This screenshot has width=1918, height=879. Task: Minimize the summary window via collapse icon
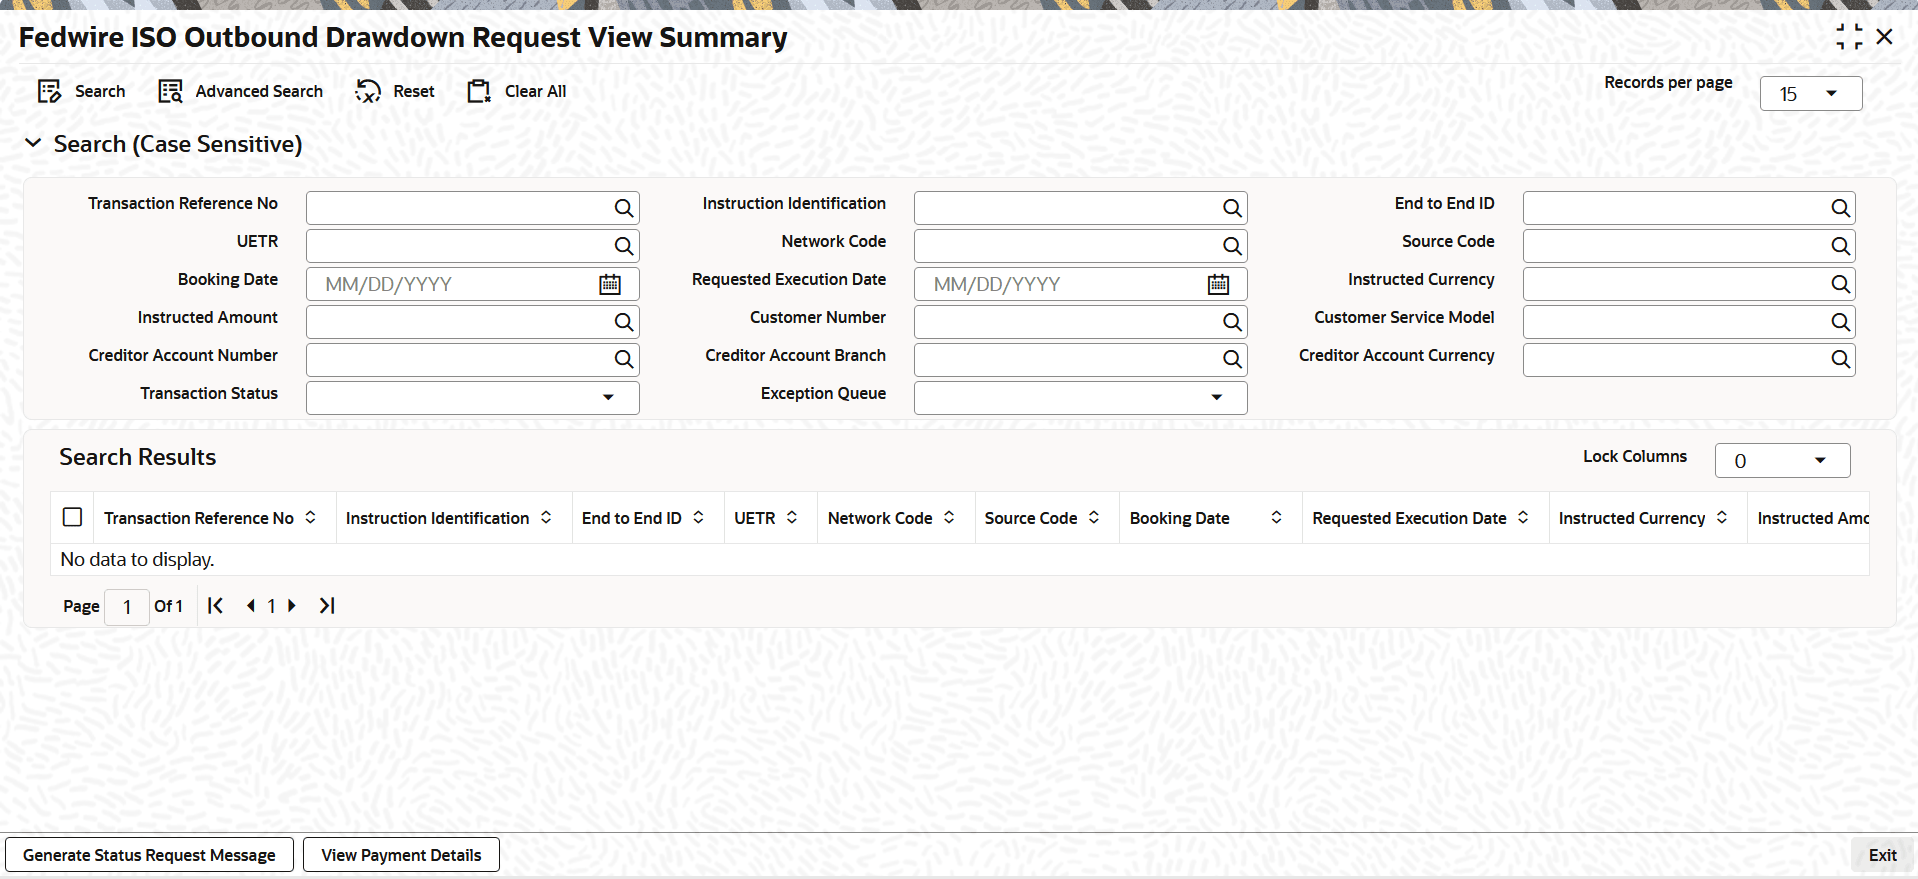click(1849, 37)
